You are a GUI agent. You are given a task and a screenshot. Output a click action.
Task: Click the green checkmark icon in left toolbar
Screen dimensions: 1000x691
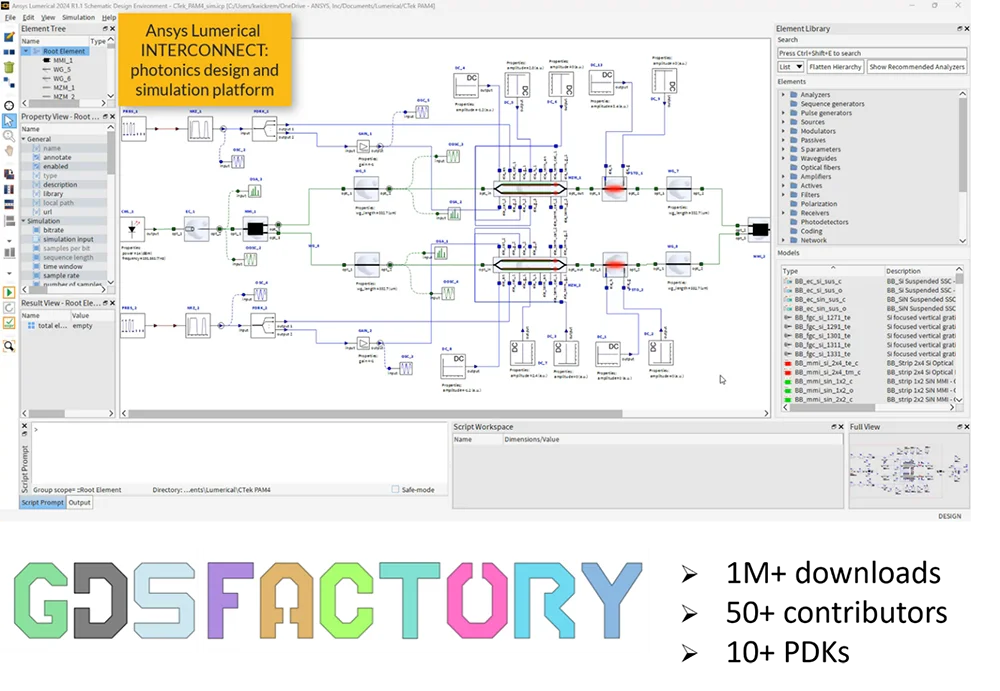click(x=9, y=323)
